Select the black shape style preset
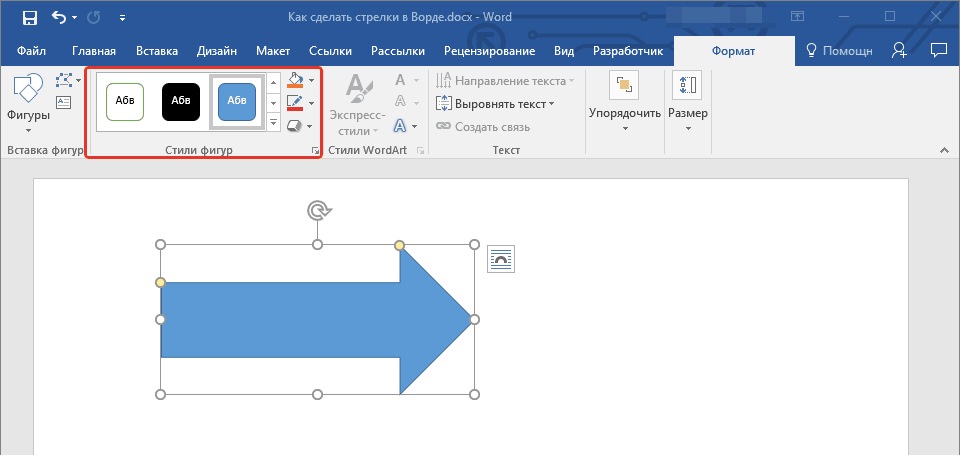Viewport: 960px width, 455px height. tap(181, 101)
